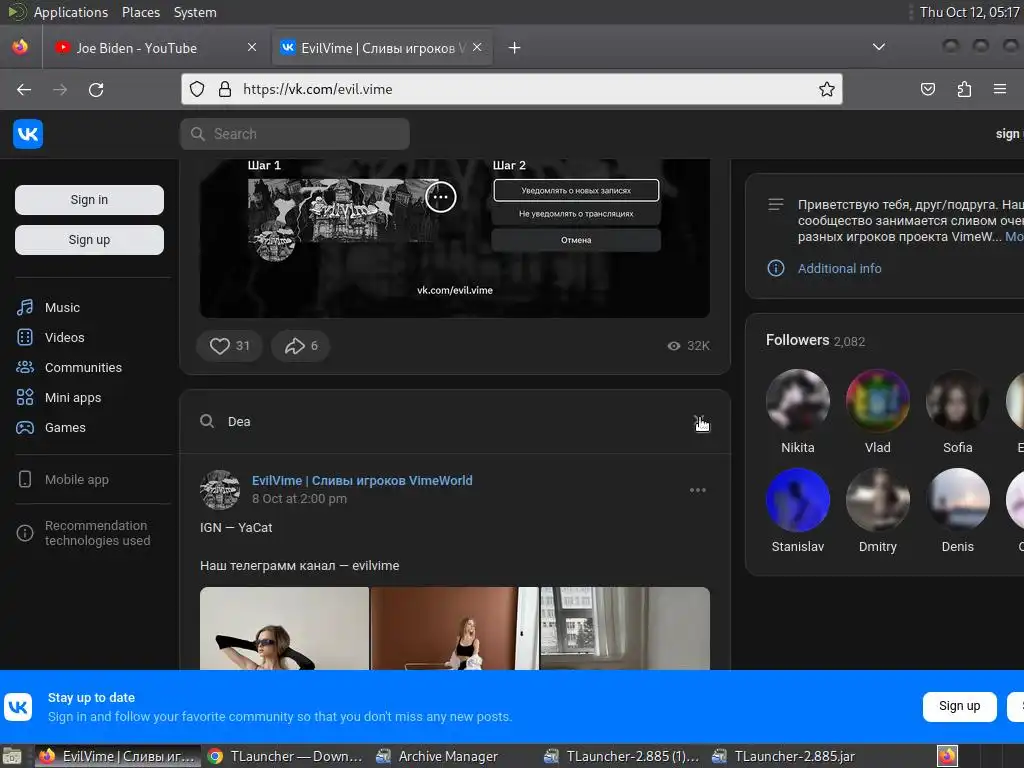The width and height of the screenshot is (1024, 768).
Task: Click the tracking protection shield icon
Action: (x=197, y=89)
